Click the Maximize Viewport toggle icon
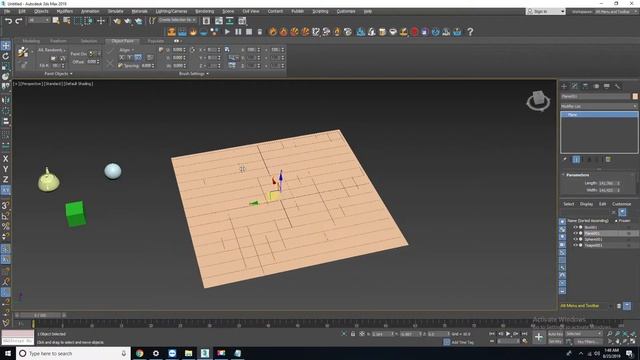This screenshot has height=360, width=640. tap(633, 341)
